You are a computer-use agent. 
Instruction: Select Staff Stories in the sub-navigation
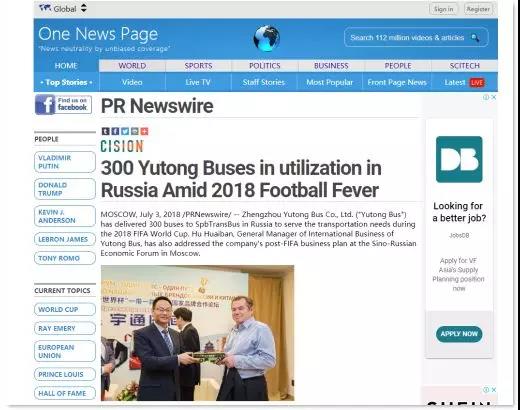click(x=264, y=82)
